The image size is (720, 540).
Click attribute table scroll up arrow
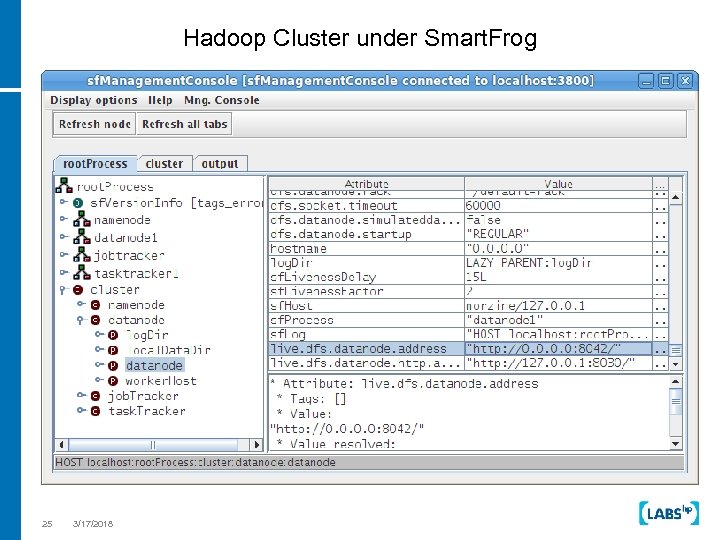click(675, 197)
